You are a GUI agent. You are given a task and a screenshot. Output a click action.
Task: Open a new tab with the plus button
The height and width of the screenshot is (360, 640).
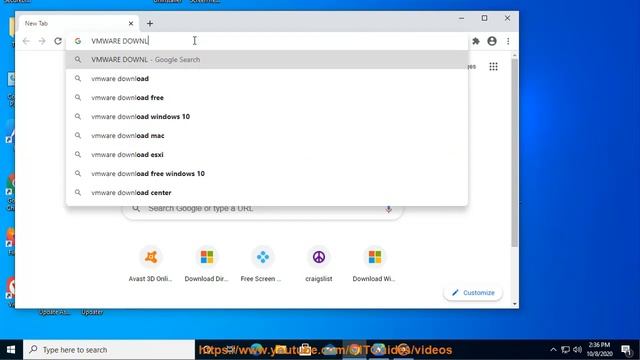(x=150, y=24)
